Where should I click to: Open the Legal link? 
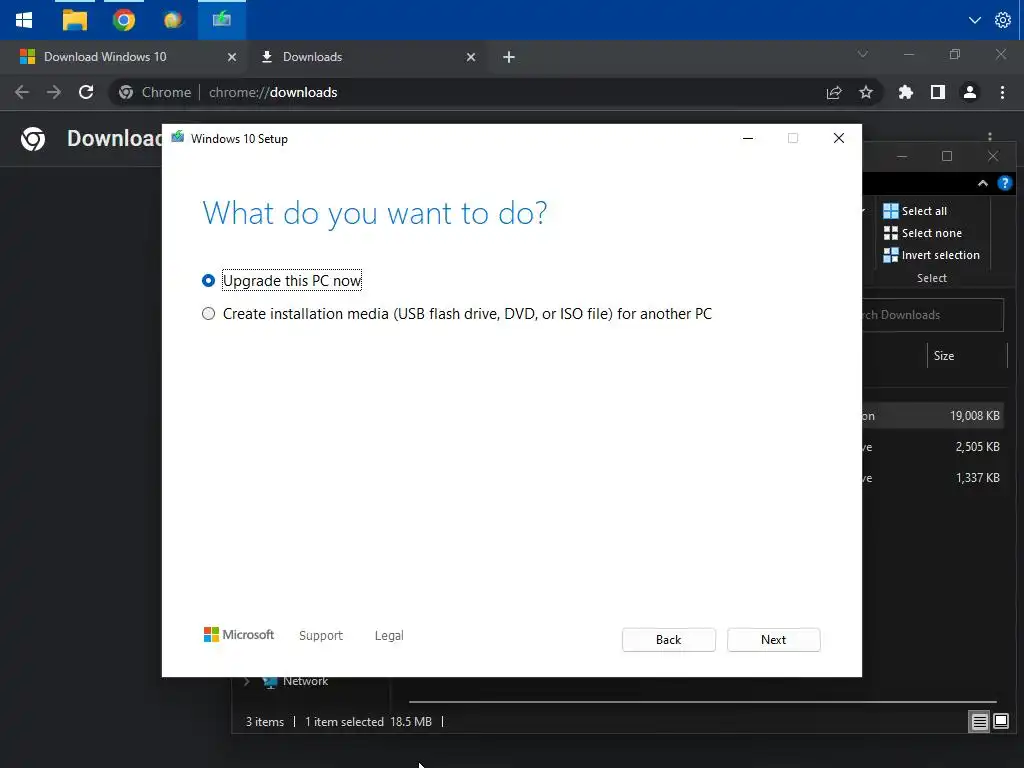[389, 635]
